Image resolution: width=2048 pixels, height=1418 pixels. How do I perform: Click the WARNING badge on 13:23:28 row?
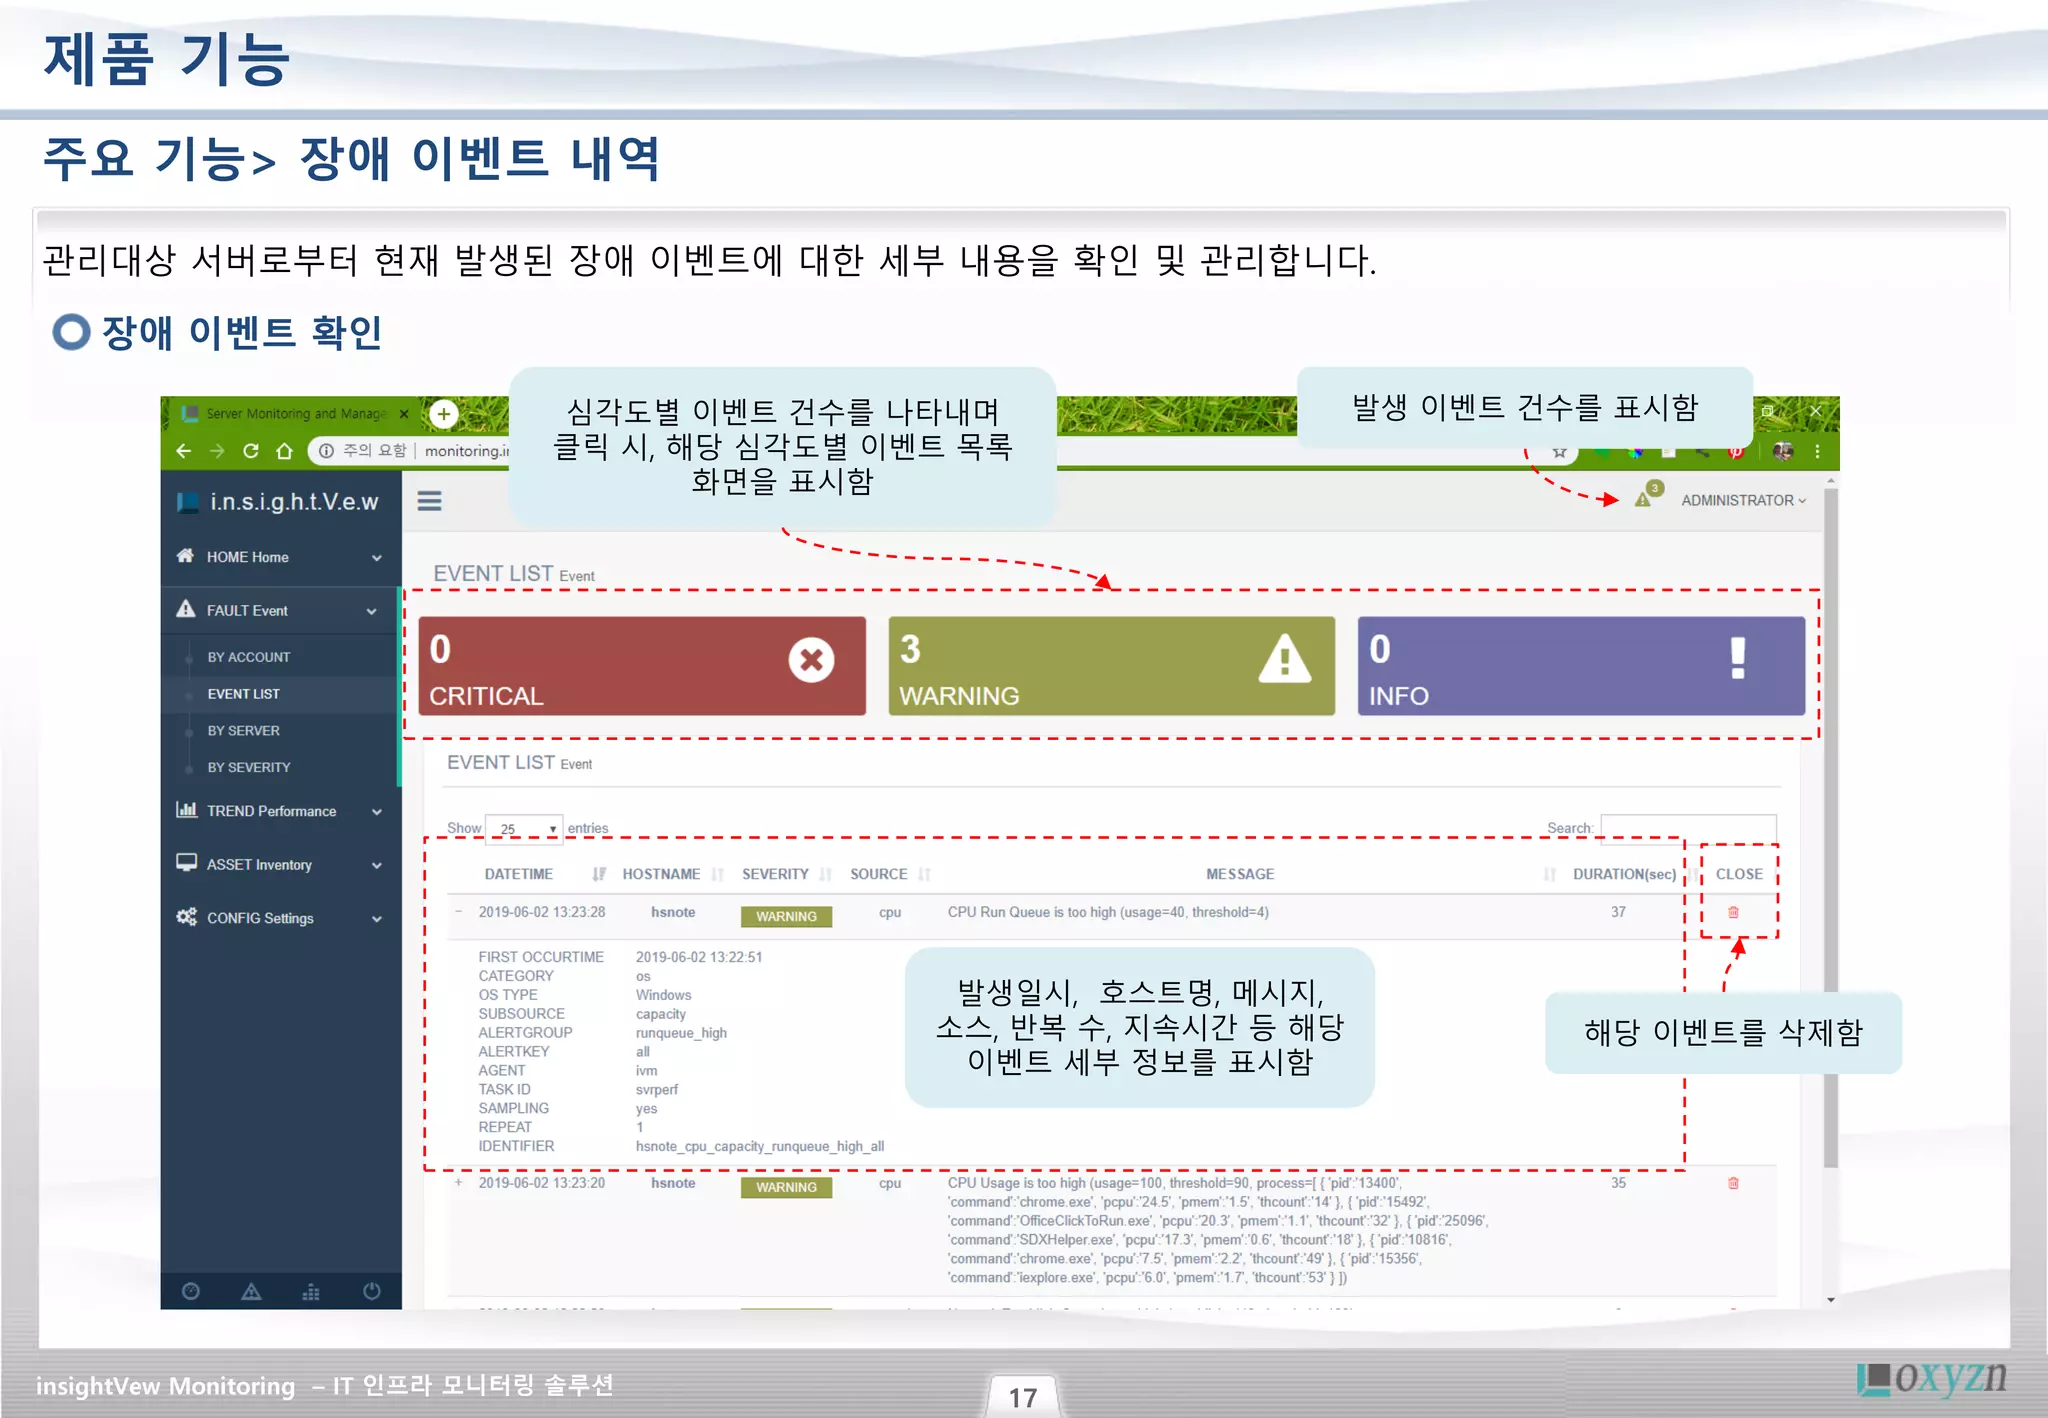[786, 916]
